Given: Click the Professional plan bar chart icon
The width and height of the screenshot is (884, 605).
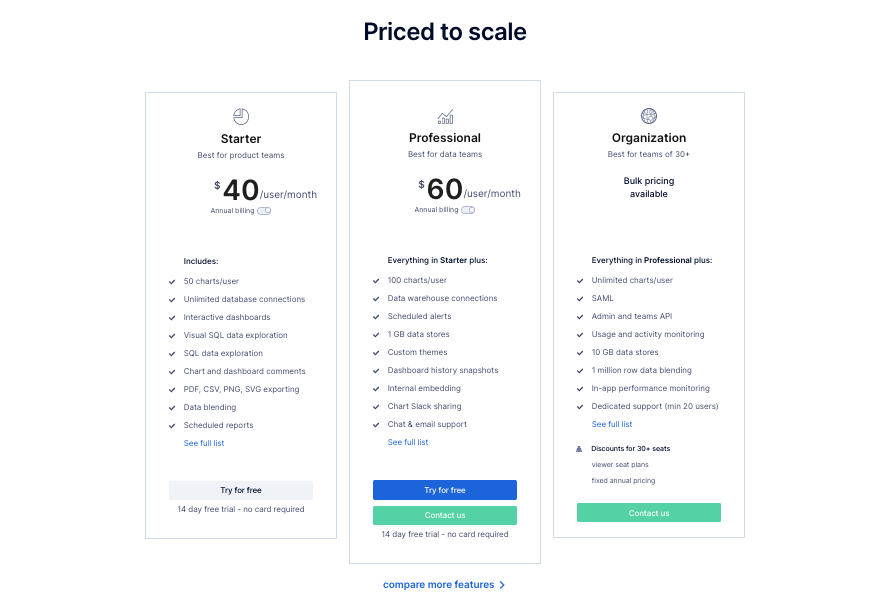Looking at the screenshot, I should click(x=445, y=117).
